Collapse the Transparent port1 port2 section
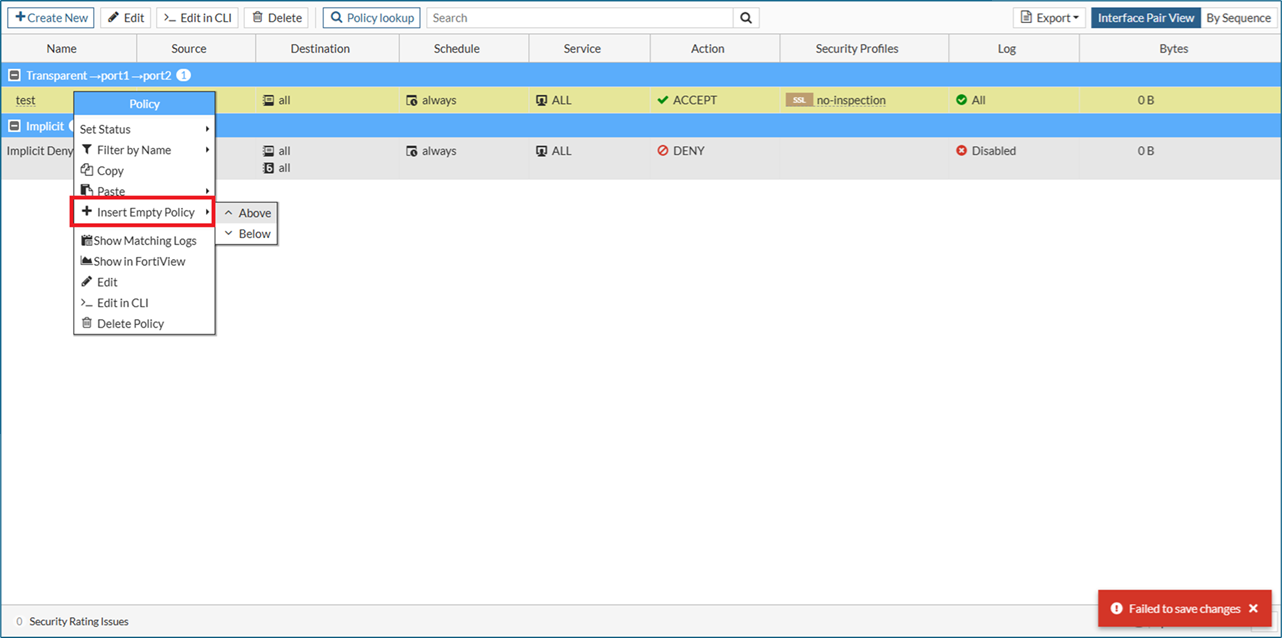Screen dimensions: 1282x638 pyautogui.click(x=14, y=75)
